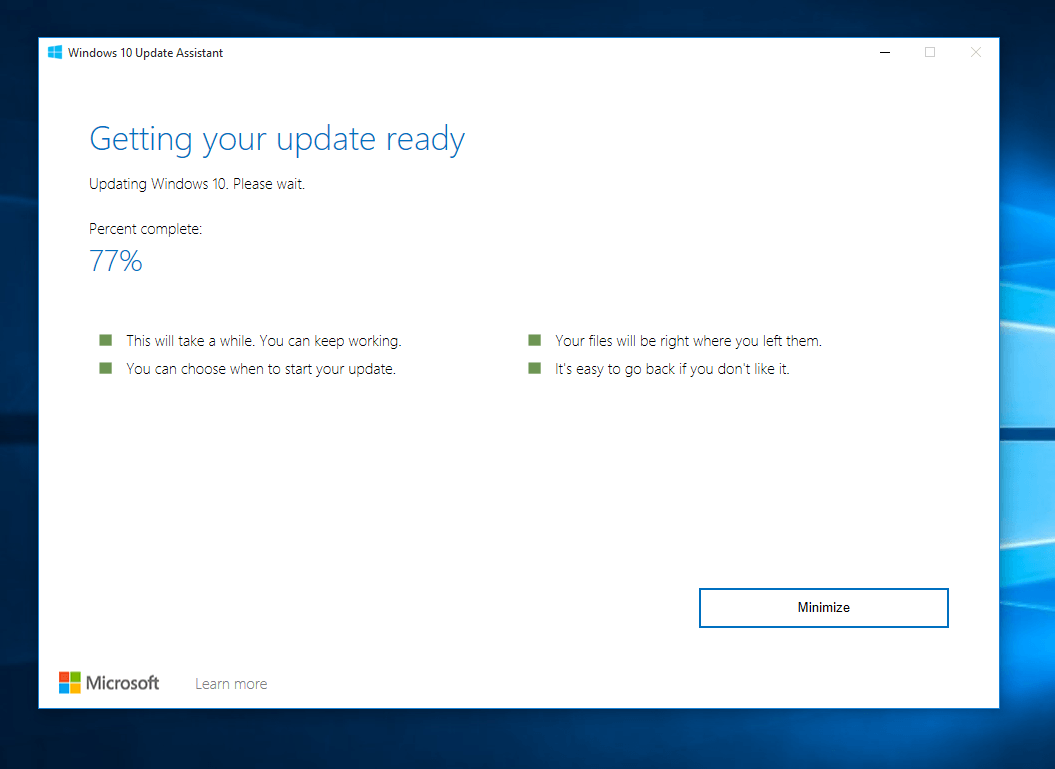Screen dimensions: 1055x769
Task: Close the Update Assistant window
Action: click(976, 52)
